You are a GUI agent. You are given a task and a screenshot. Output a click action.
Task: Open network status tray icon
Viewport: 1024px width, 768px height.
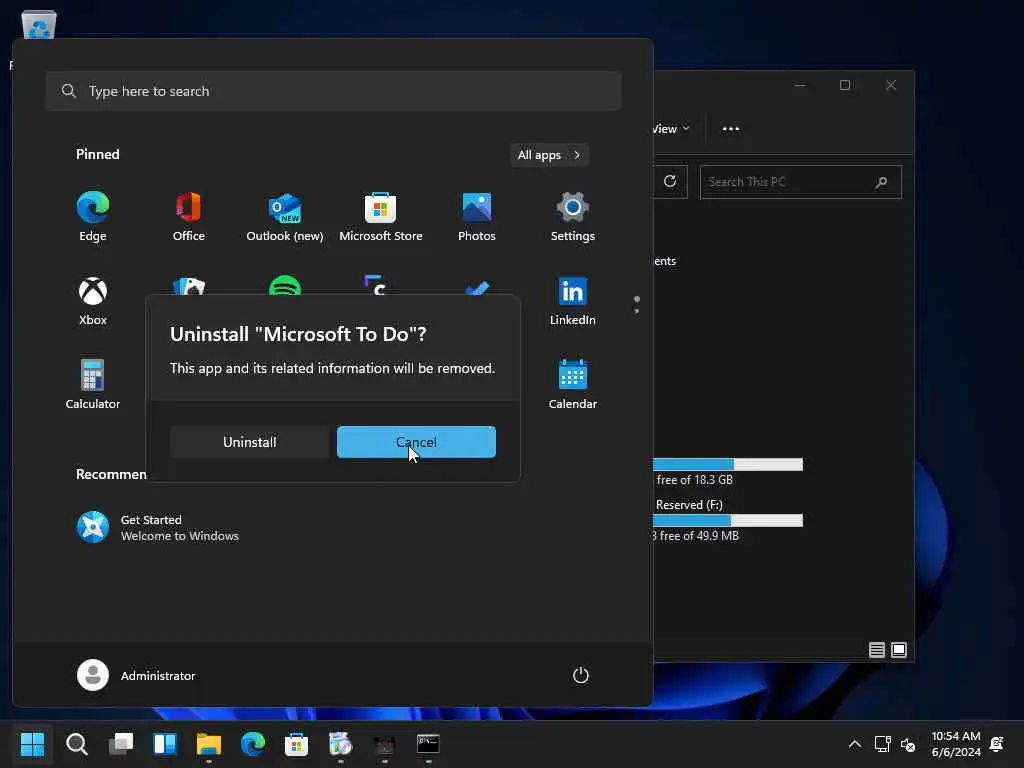click(x=882, y=744)
